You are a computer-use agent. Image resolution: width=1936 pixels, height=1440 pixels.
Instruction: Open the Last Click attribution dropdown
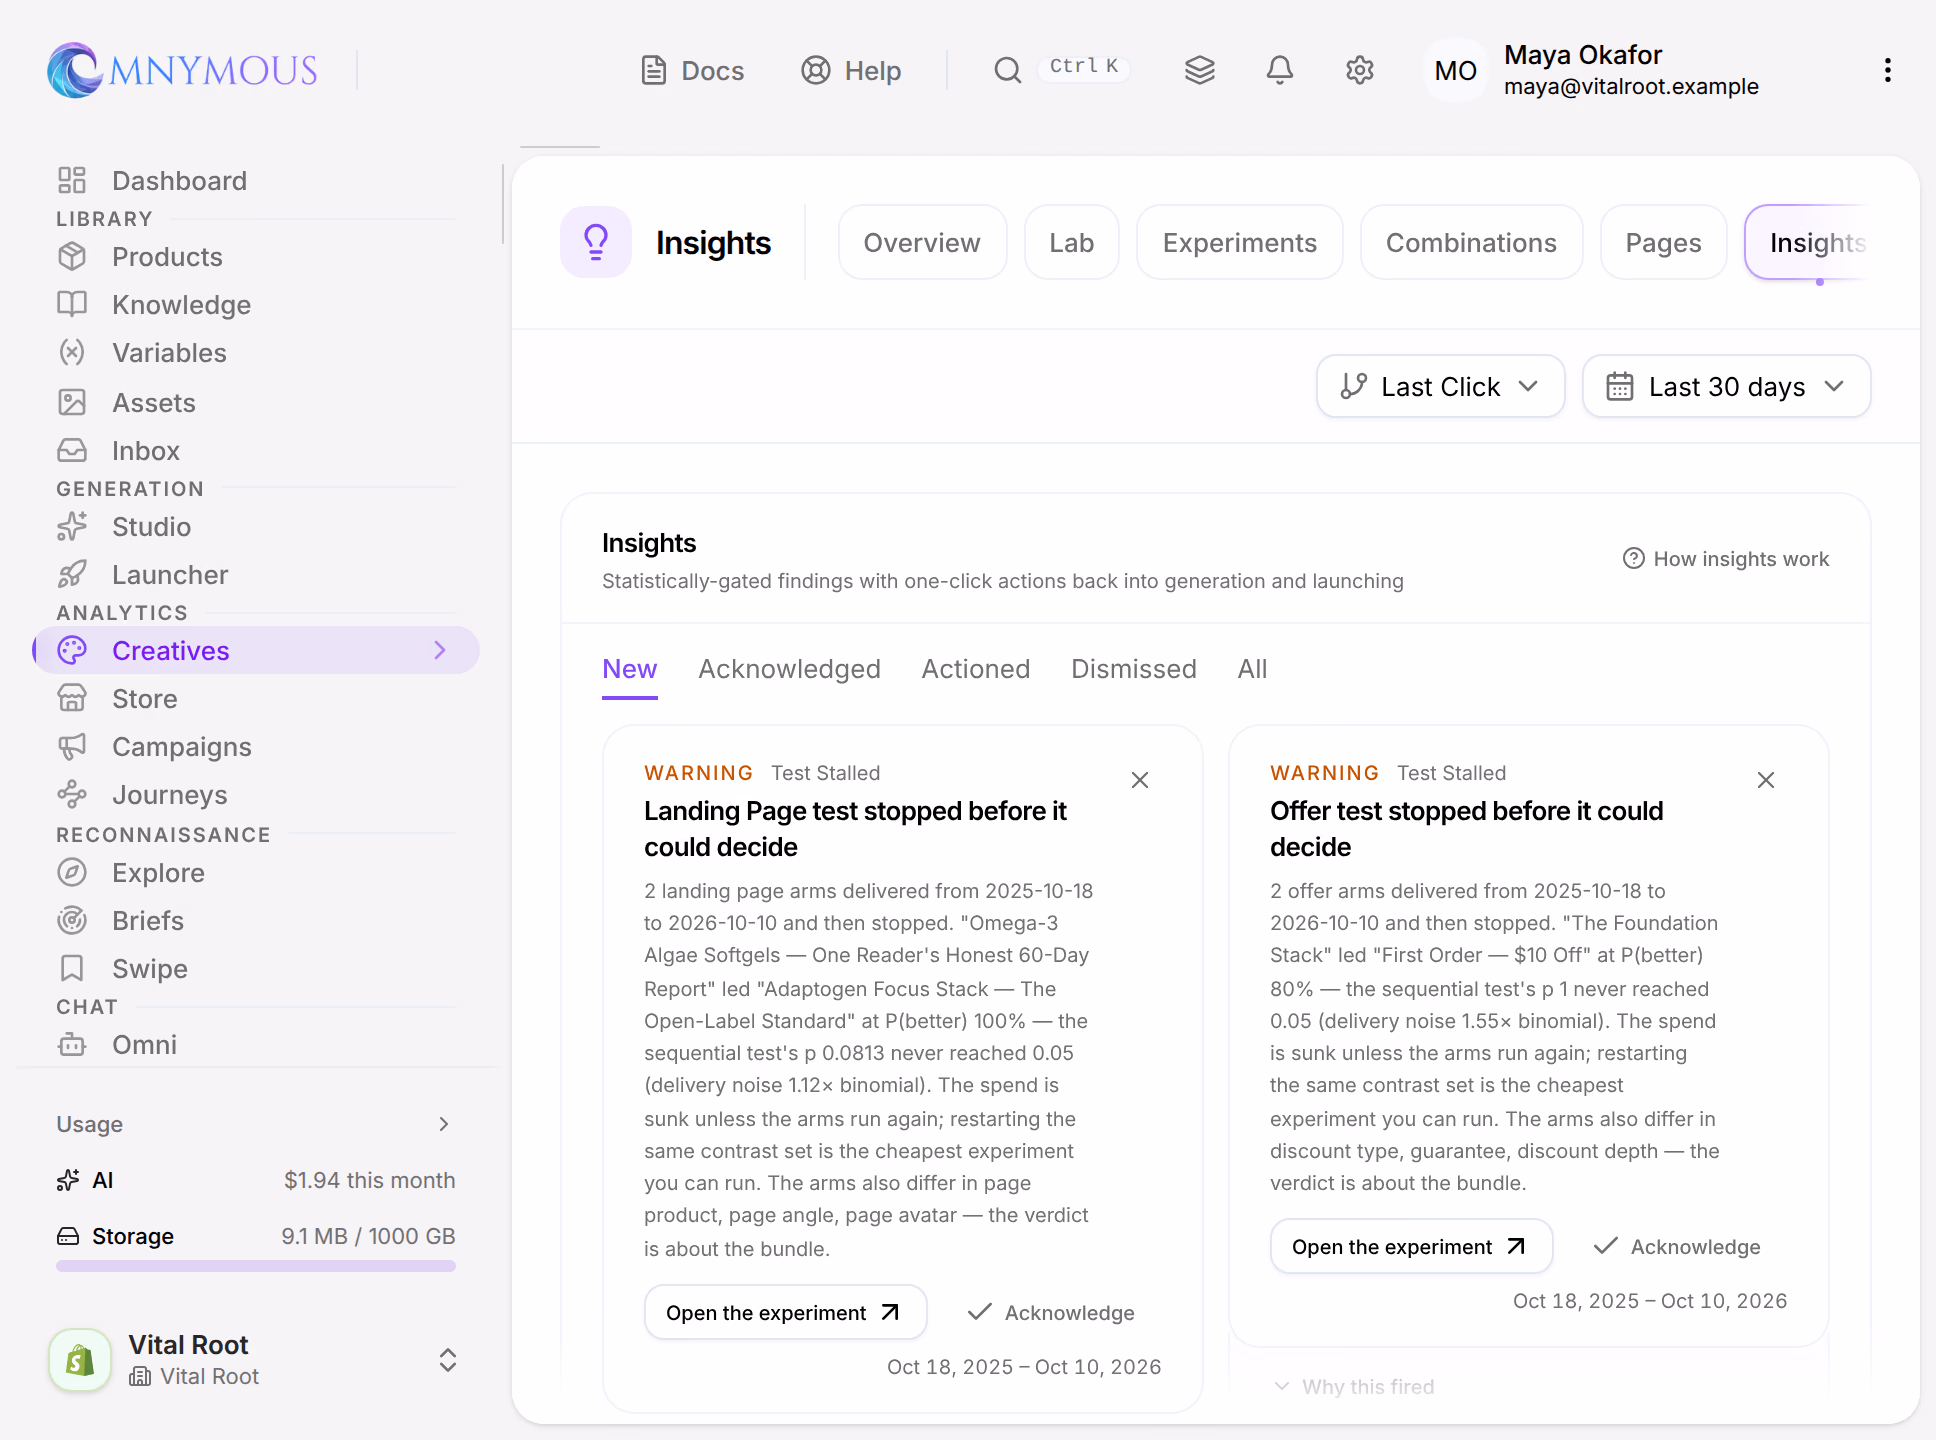(1440, 387)
